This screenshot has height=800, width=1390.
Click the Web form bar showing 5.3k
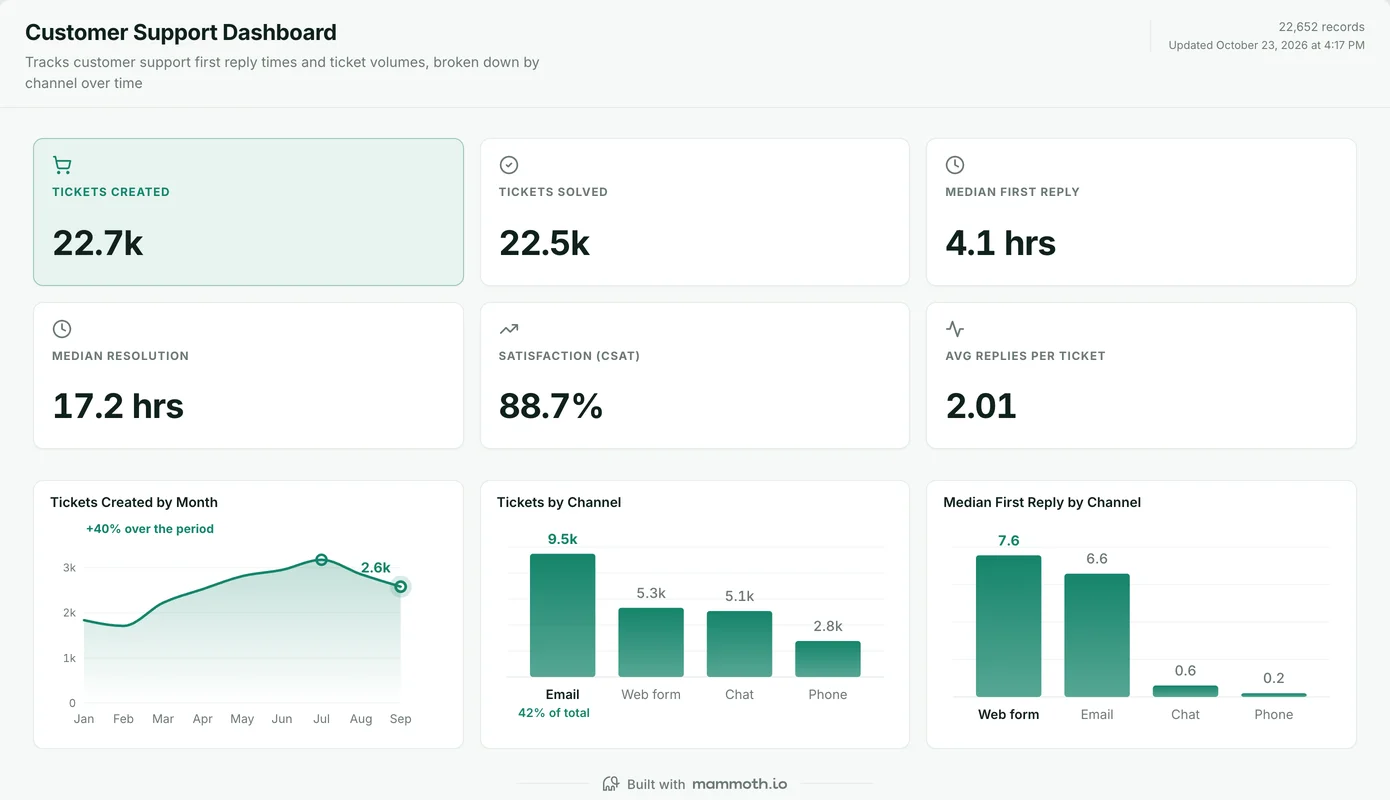(651, 642)
